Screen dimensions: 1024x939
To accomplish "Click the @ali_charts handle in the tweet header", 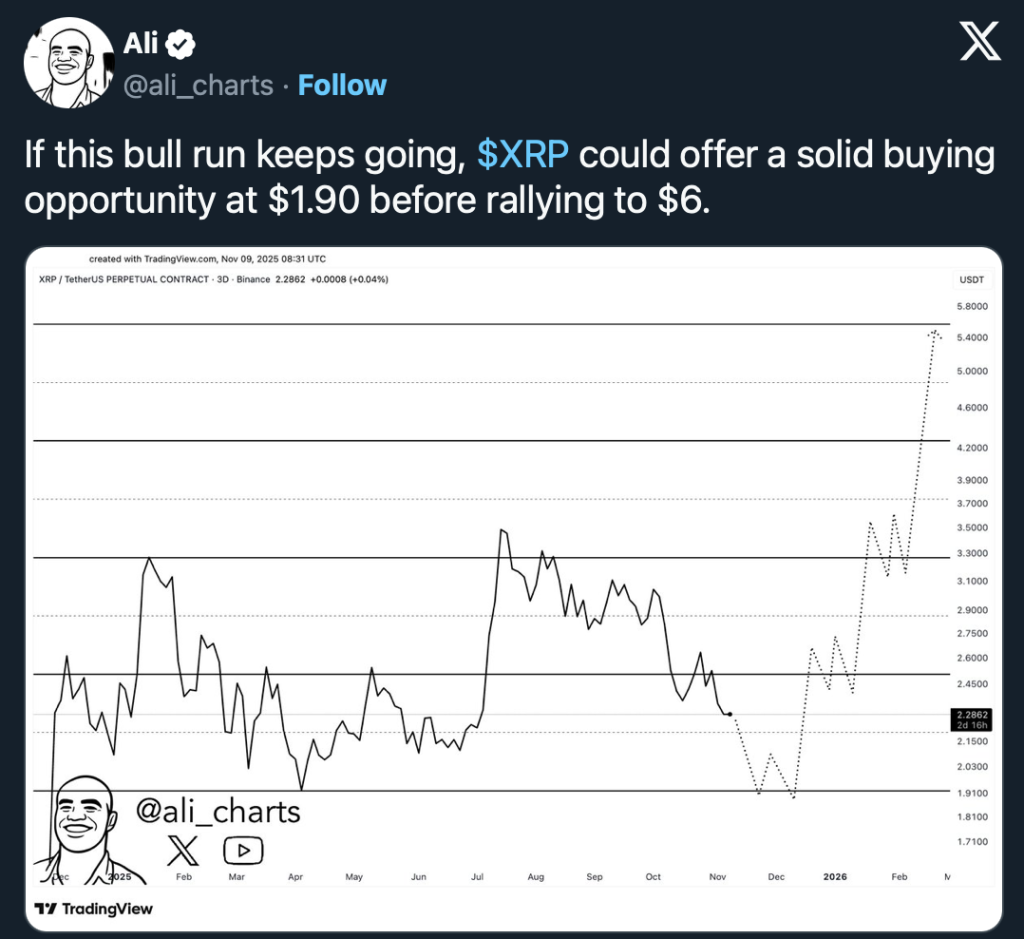I will [198, 86].
